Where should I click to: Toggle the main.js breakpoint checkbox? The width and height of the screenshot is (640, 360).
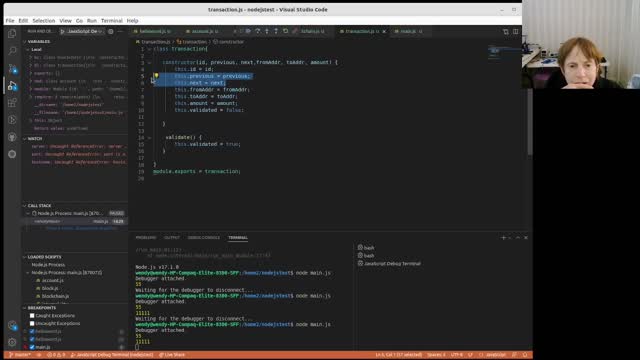tap(32, 347)
